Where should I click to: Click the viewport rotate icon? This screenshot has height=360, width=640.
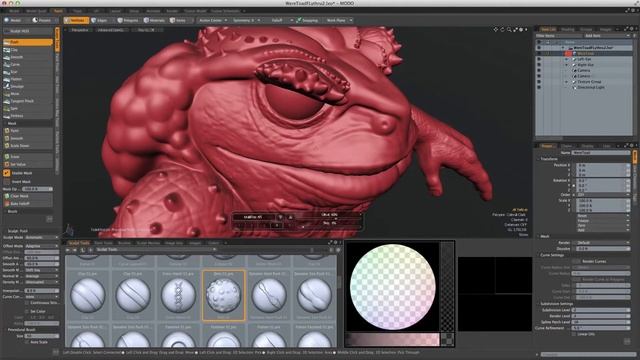pyautogui.click(x=502, y=30)
